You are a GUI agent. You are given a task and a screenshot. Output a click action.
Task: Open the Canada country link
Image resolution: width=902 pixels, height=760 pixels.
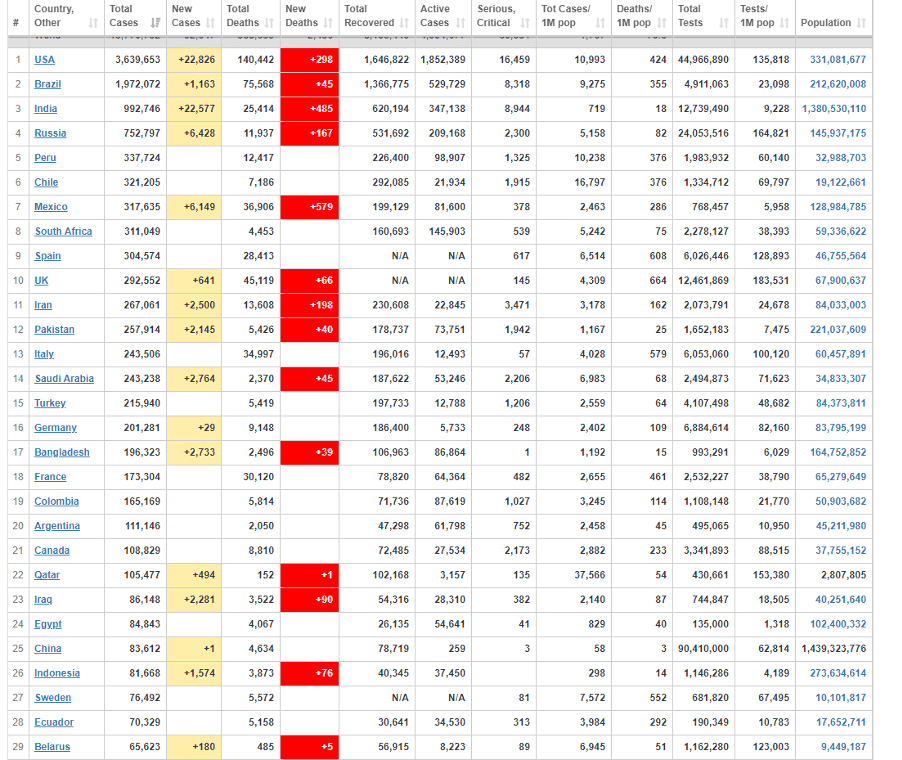click(52, 551)
